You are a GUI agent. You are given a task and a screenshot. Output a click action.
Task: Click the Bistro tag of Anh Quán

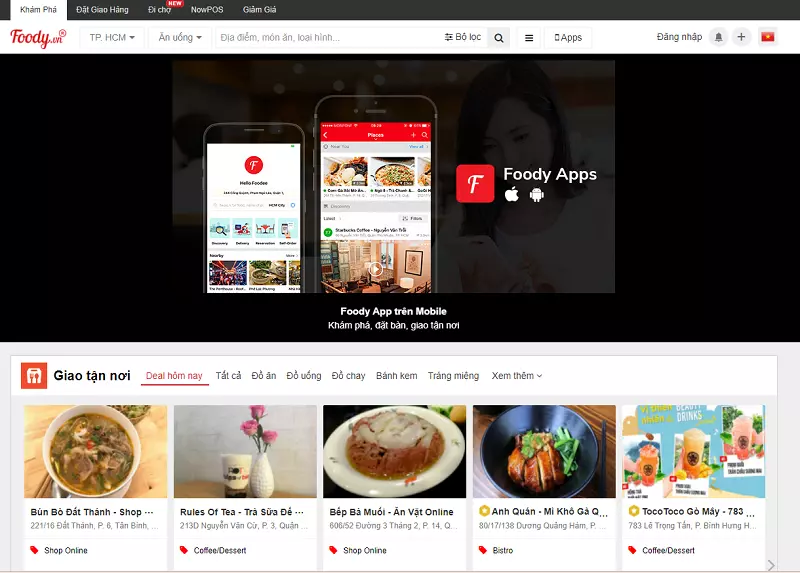click(x=503, y=551)
